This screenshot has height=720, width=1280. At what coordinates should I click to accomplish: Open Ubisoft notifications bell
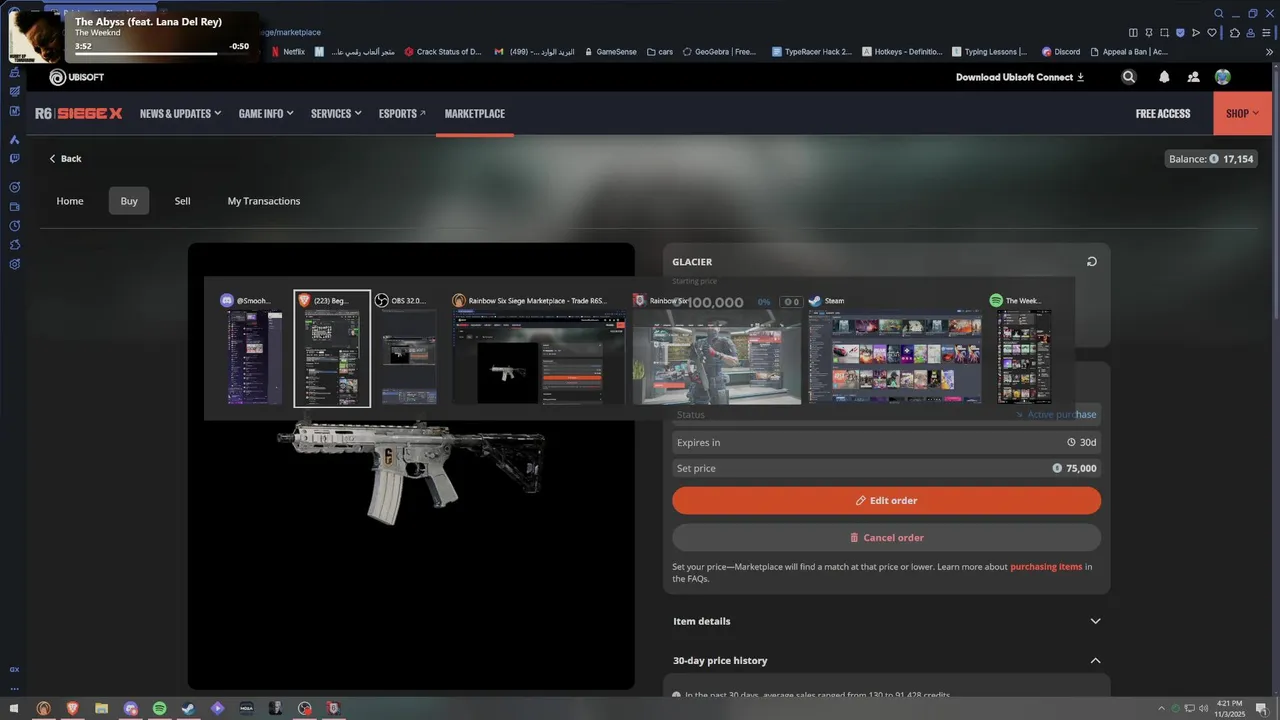tap(1164, 77)
